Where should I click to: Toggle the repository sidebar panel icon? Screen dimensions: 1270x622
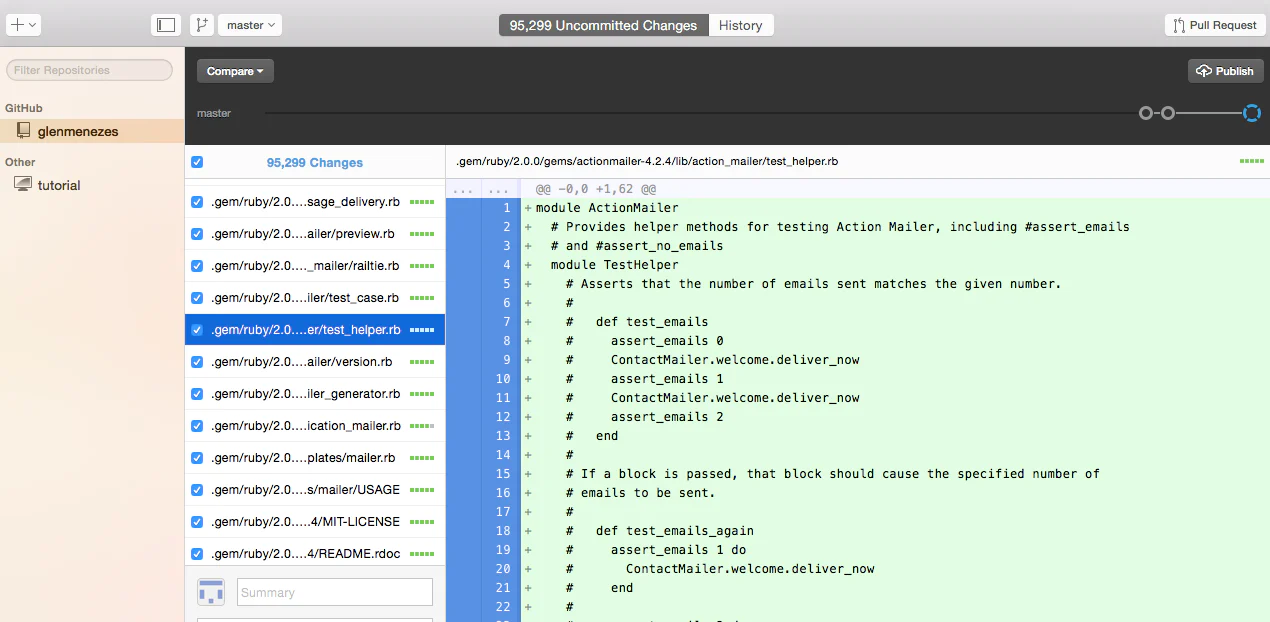tap(166, 25)
